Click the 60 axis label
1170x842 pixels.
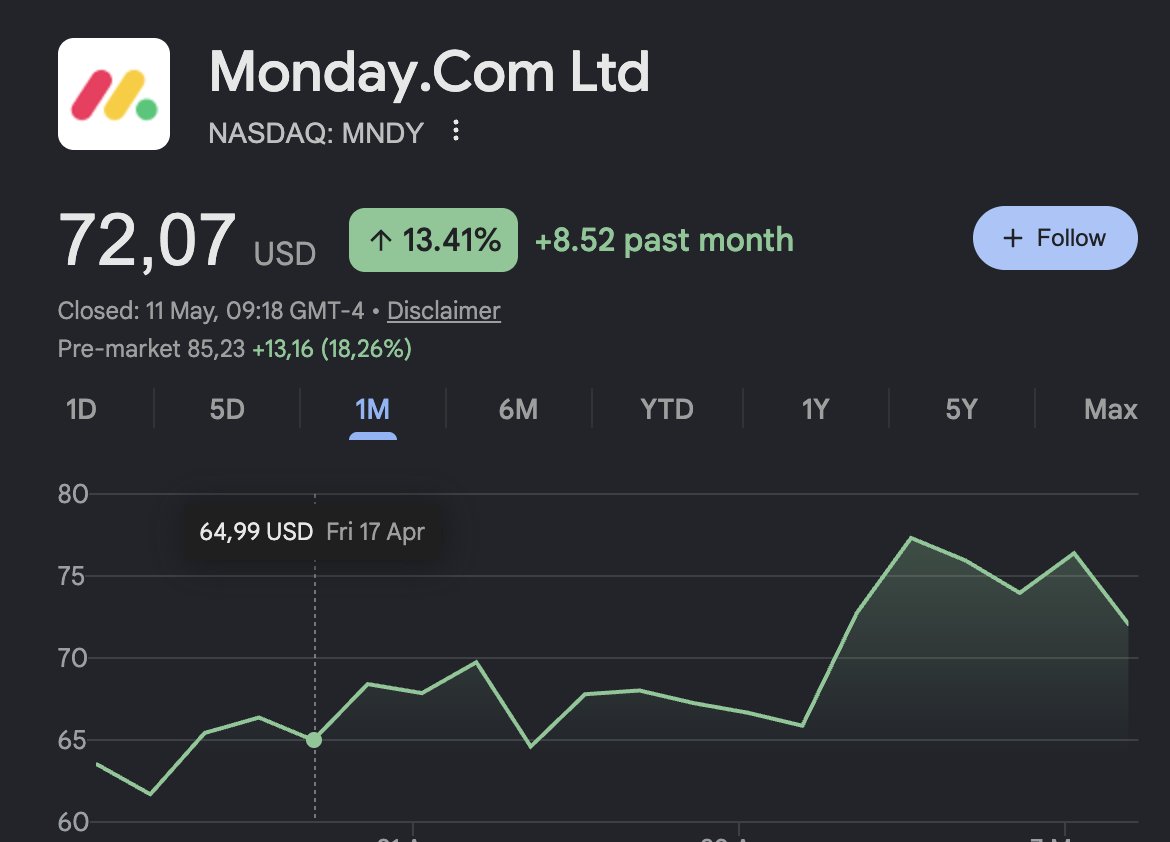[73, 823]
